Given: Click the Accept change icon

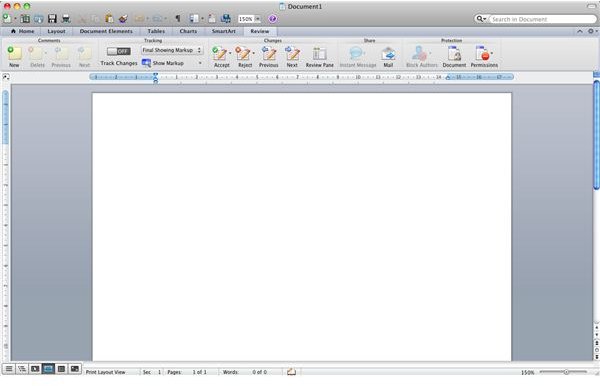Looking at the screenshot, I should coord(220,54).
